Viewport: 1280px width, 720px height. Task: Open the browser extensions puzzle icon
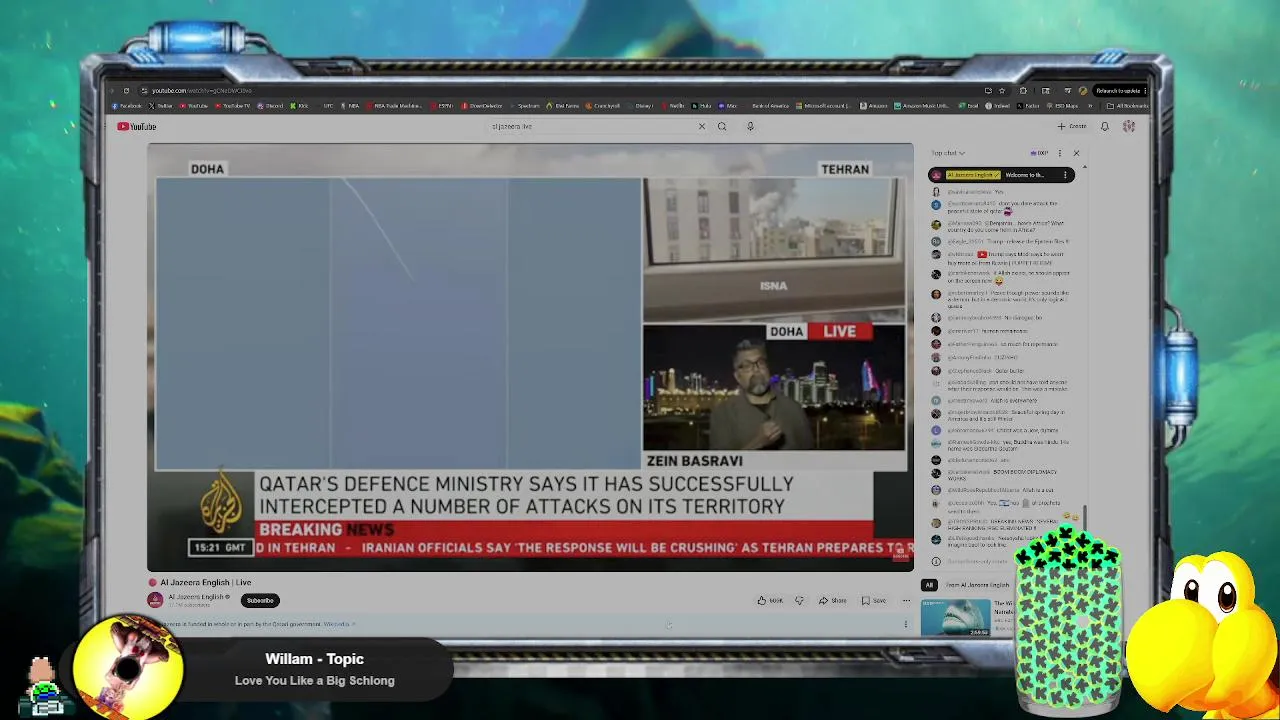pyautogui.click(x=1023, y=90)
